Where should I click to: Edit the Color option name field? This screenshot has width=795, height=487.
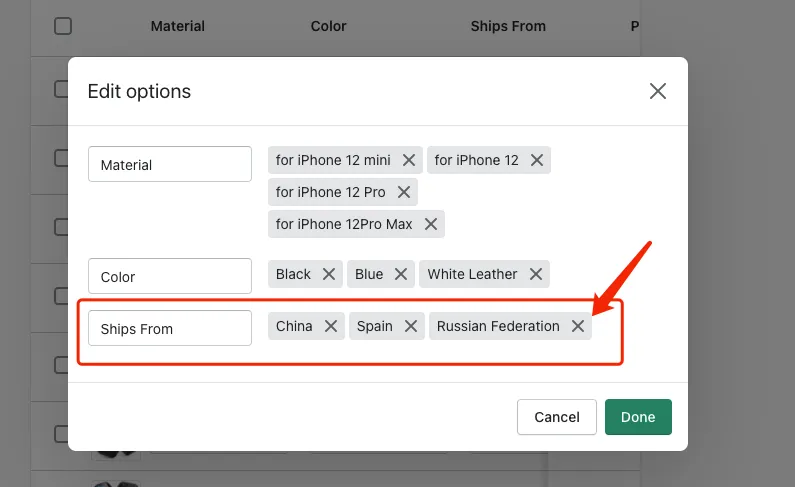click(170, 276)
